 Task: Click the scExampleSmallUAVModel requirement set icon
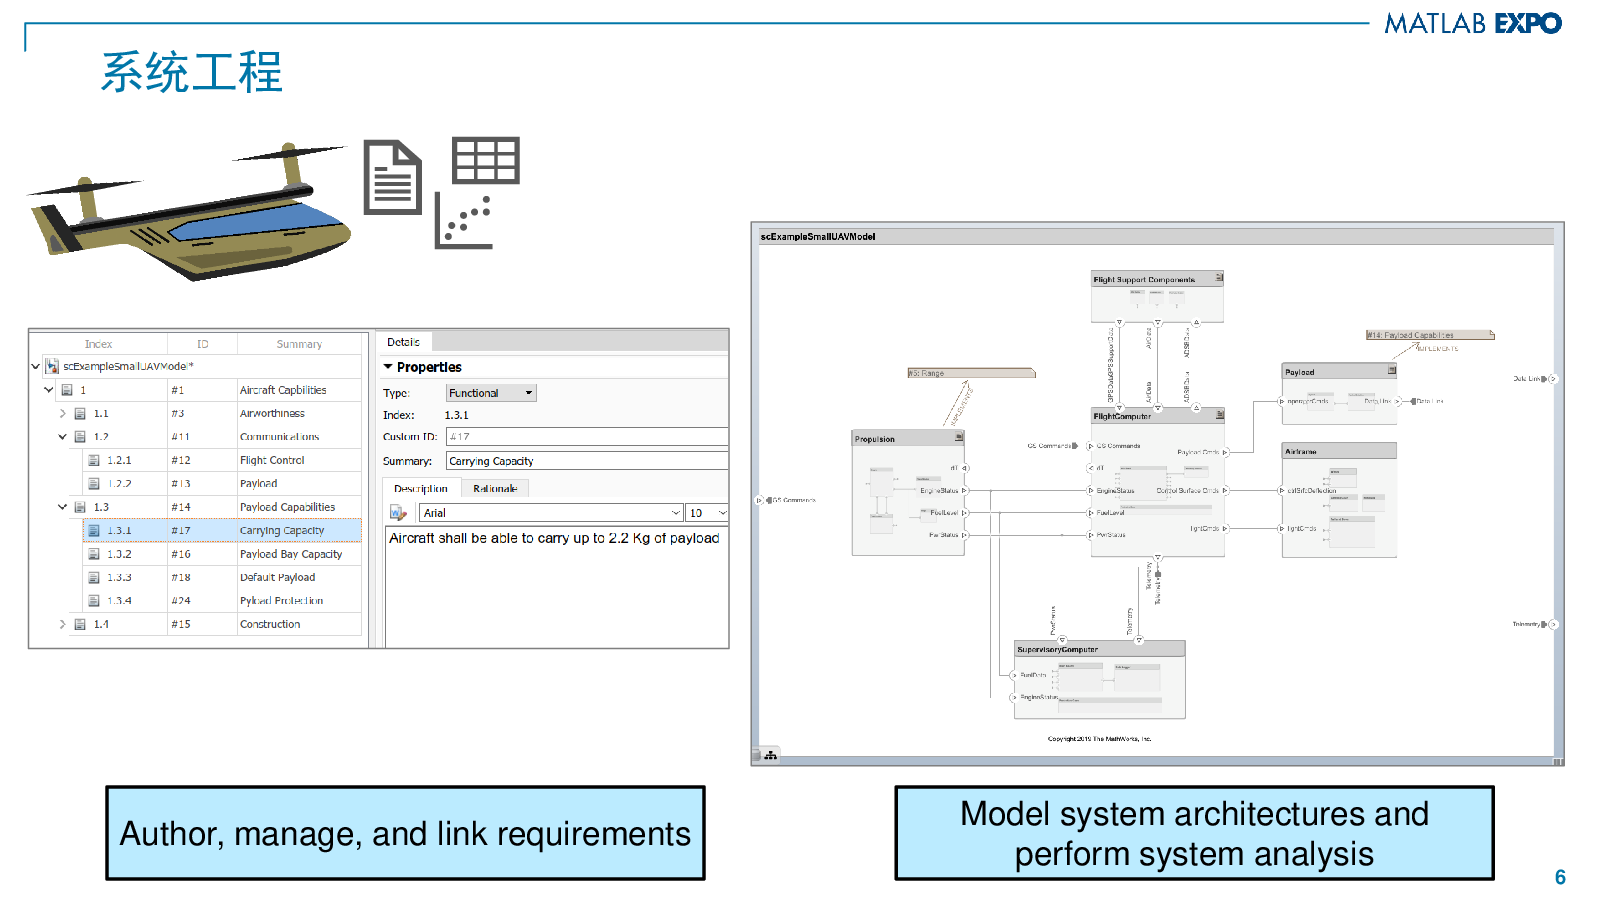52,367
